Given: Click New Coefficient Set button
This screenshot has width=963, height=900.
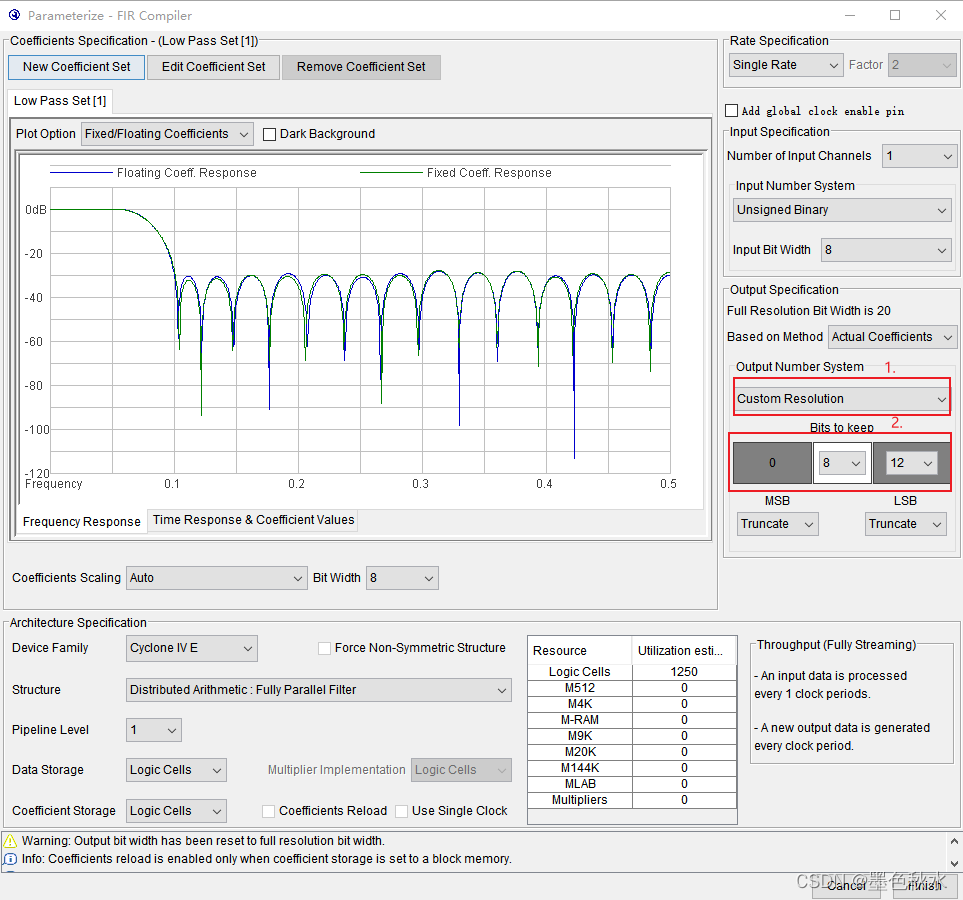Looking at the screenshot, I should pyautogui.click(x=77, y=67).
